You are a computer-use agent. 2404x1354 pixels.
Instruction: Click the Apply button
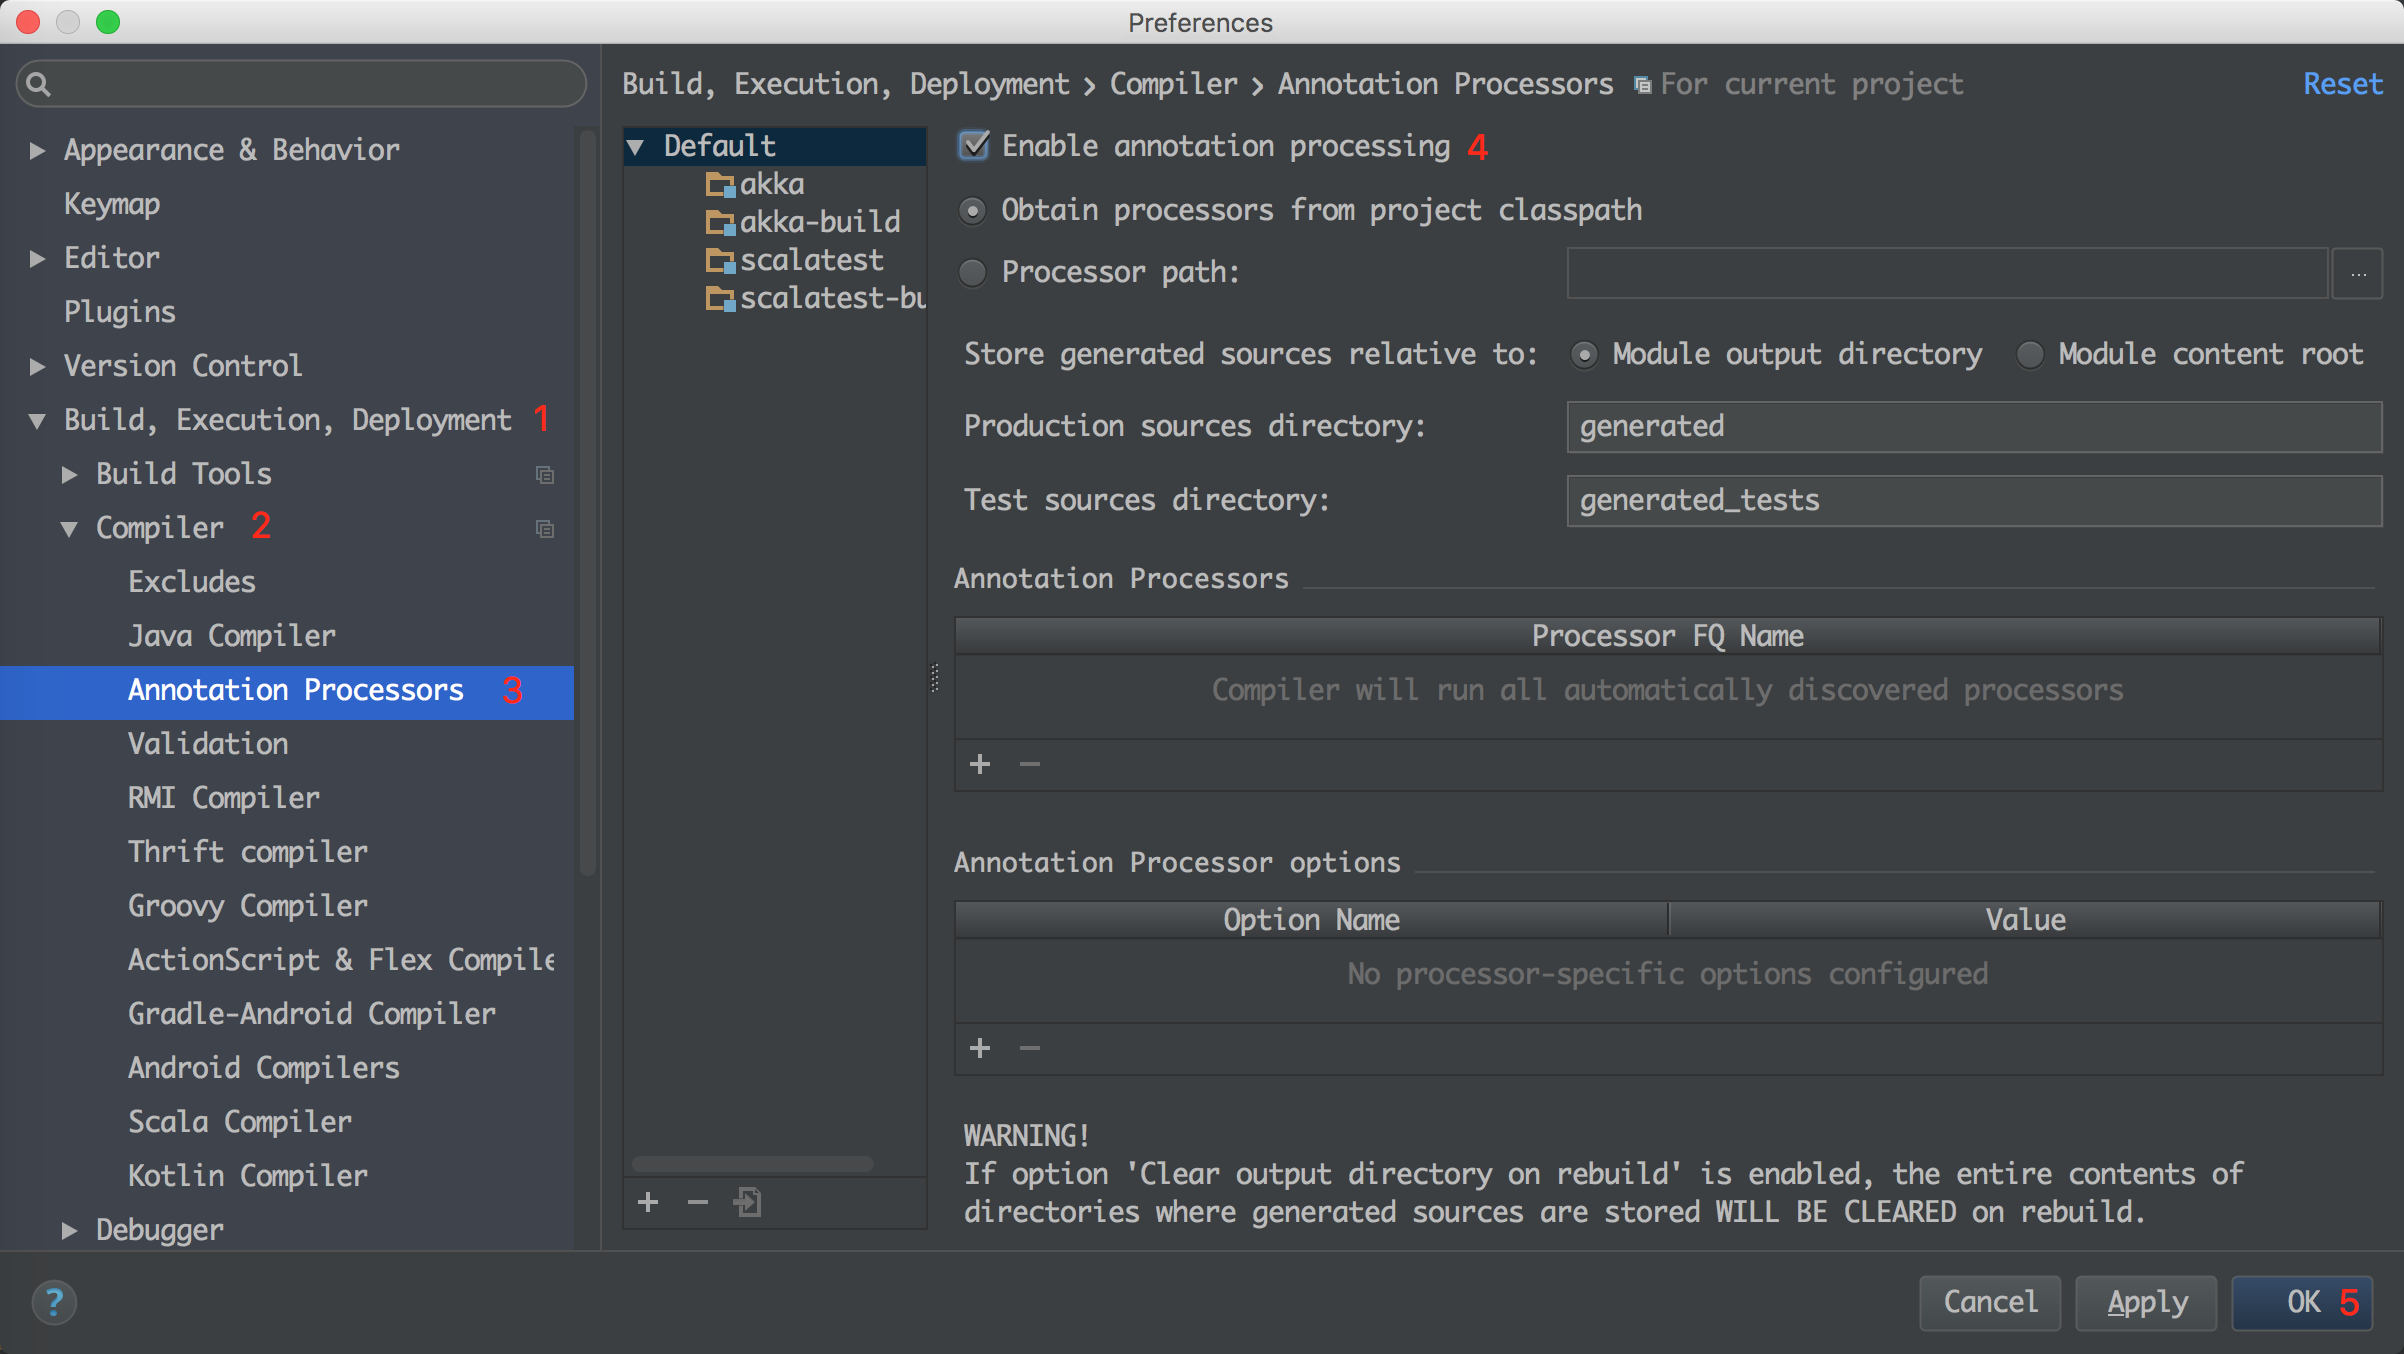(2147, 1302)
